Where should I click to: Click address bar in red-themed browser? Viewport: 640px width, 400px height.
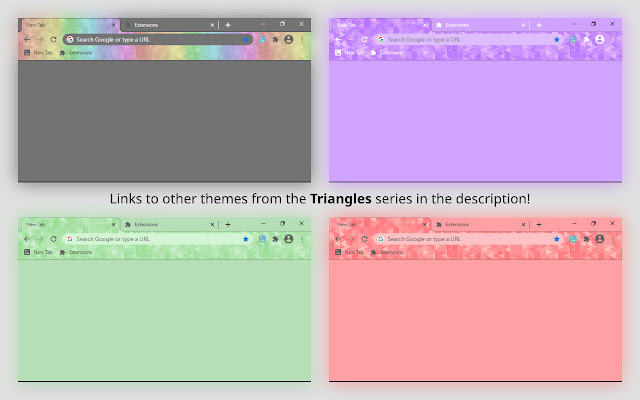469,239
